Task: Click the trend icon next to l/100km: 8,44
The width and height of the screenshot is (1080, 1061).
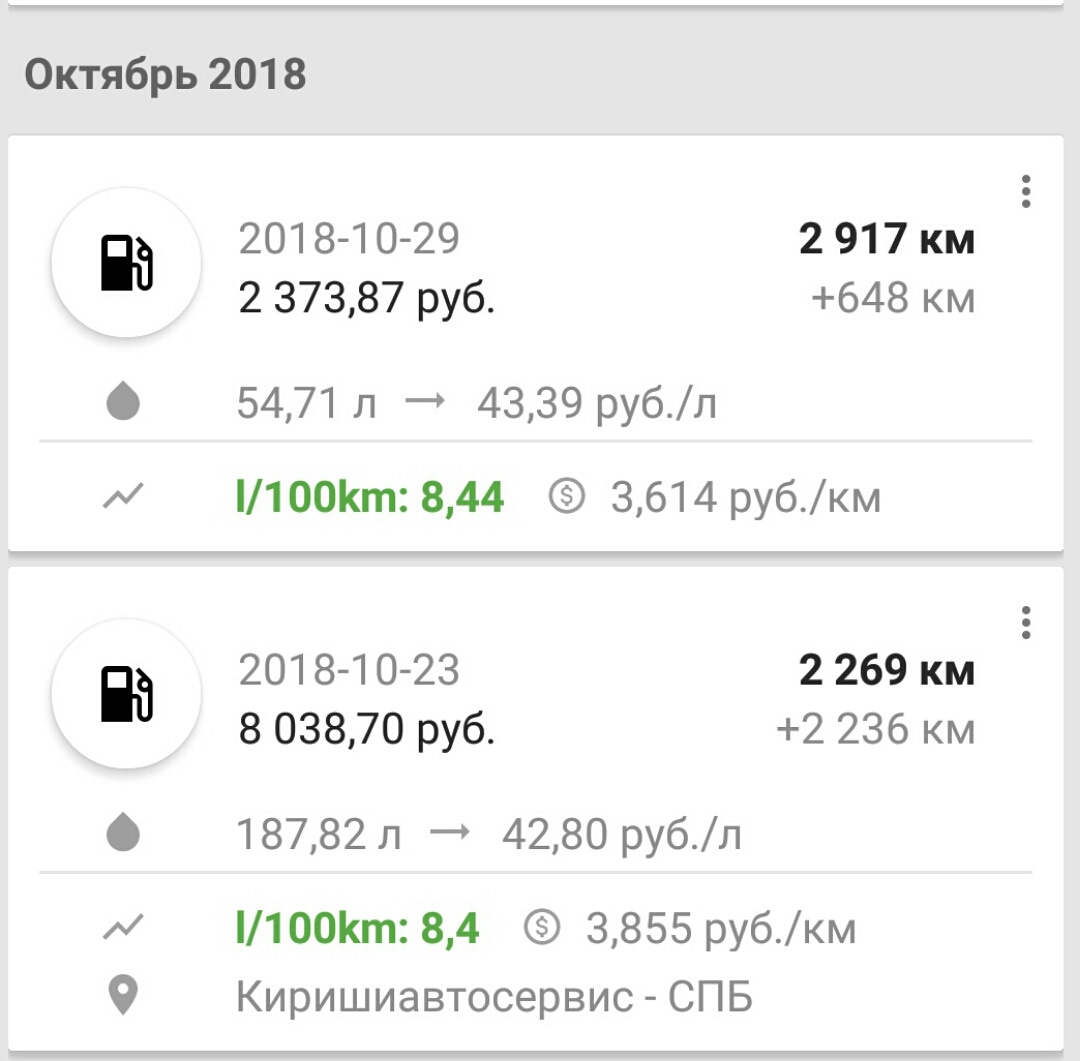Action: [x=123, y=495]
